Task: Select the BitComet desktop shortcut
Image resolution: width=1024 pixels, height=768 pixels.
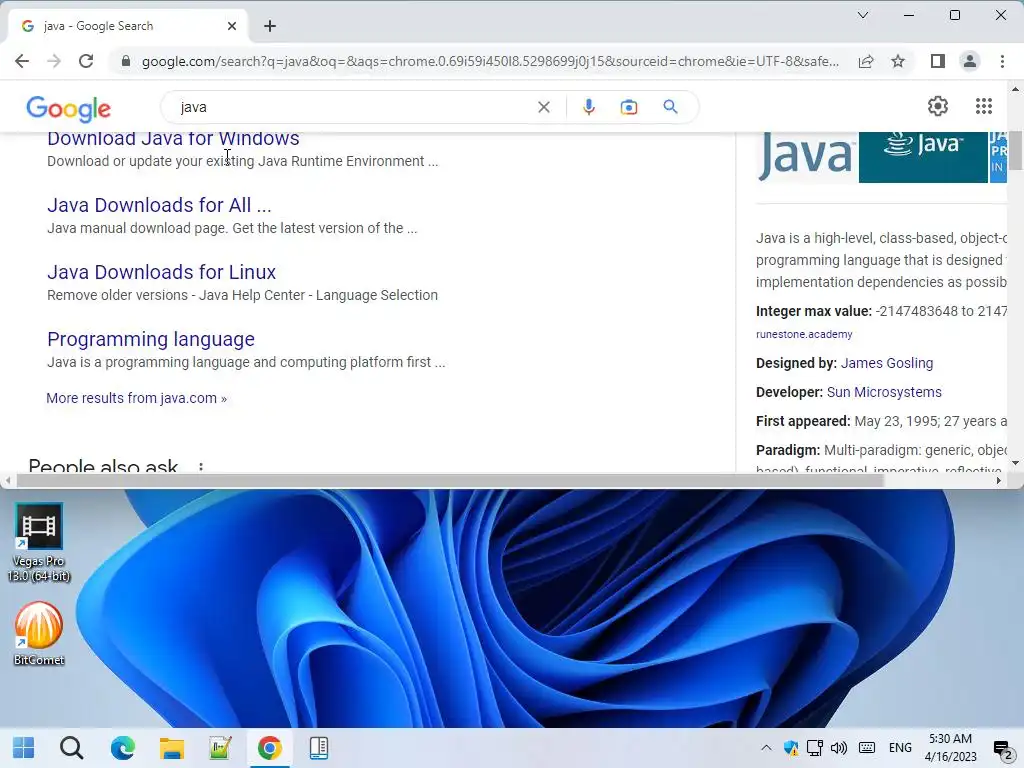Action: click(x=39, y=633)
